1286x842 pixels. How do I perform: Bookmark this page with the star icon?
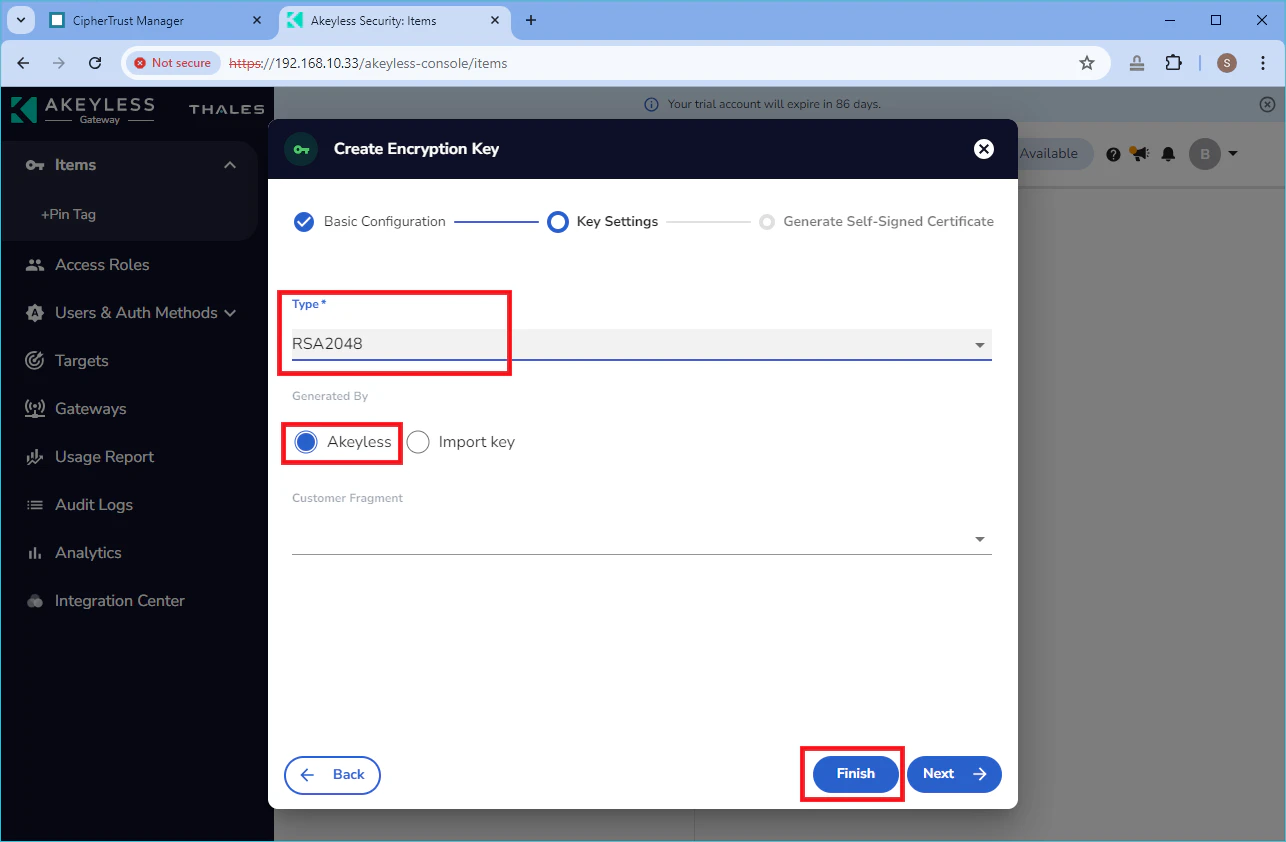pos(1087,63)
